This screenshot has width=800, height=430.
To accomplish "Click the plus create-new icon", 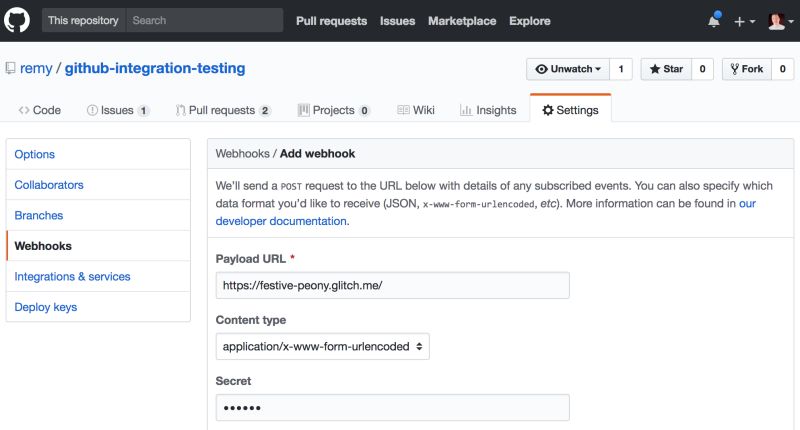I will pyautogui.click(x=745, y=21).
